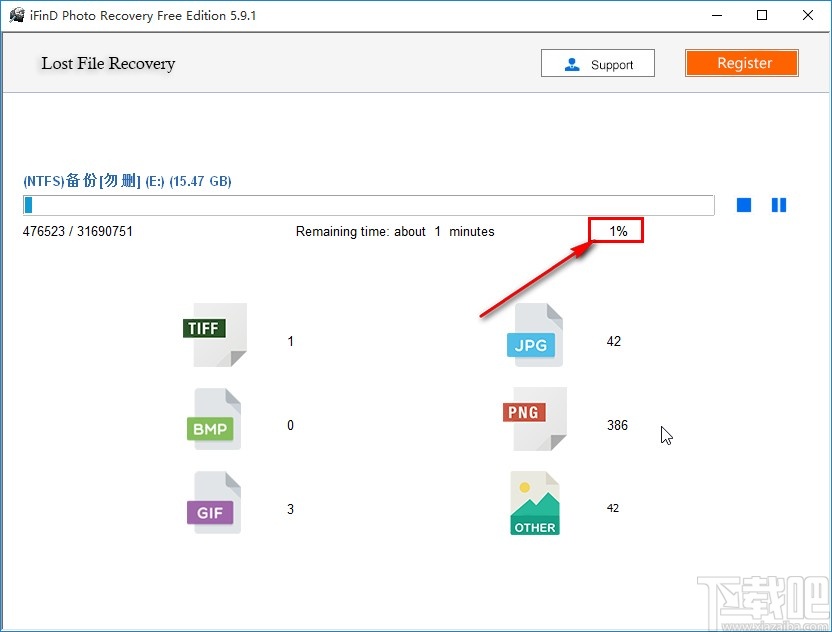Click the PNG count value '386'
The height and width of the screenshot is (632, 832).
point(617,425)
